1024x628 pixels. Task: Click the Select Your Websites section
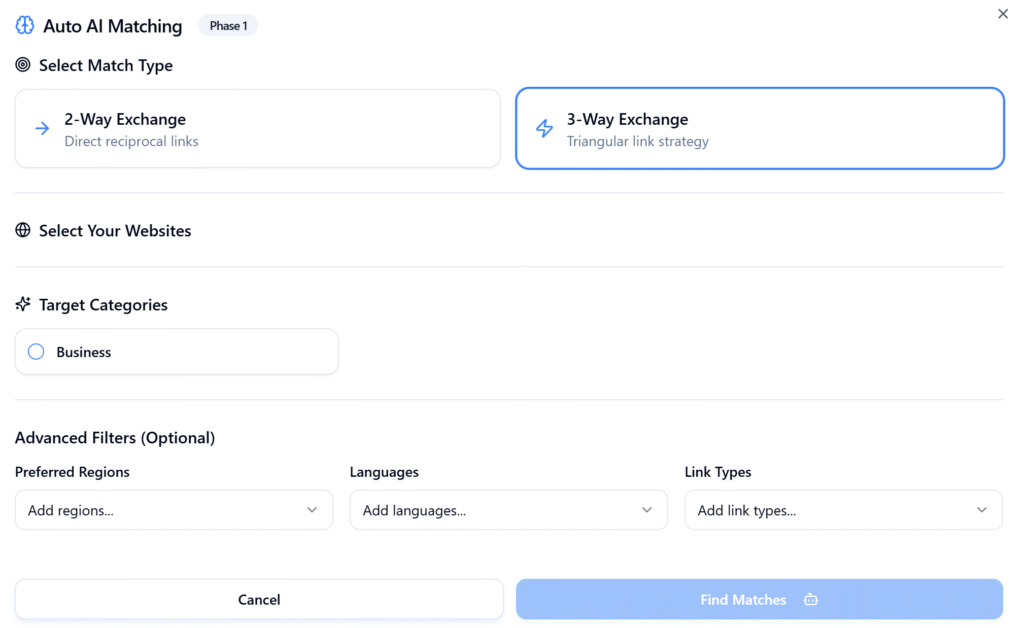(x=114, y=230)
